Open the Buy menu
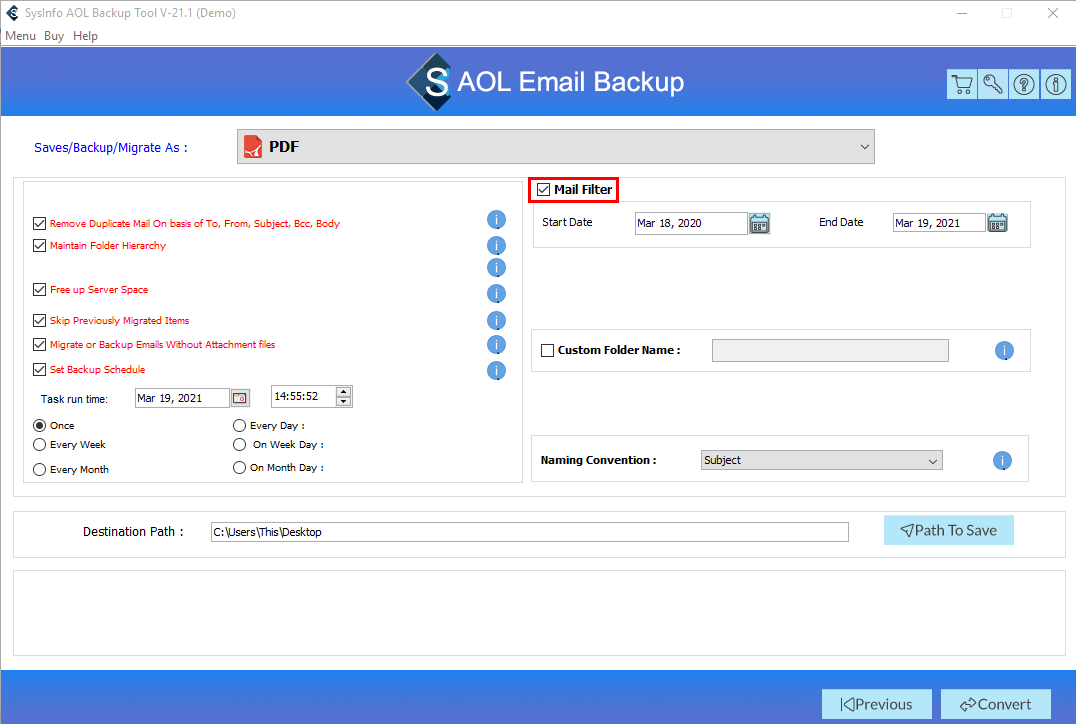1076x724 pixels. [54, 36]
